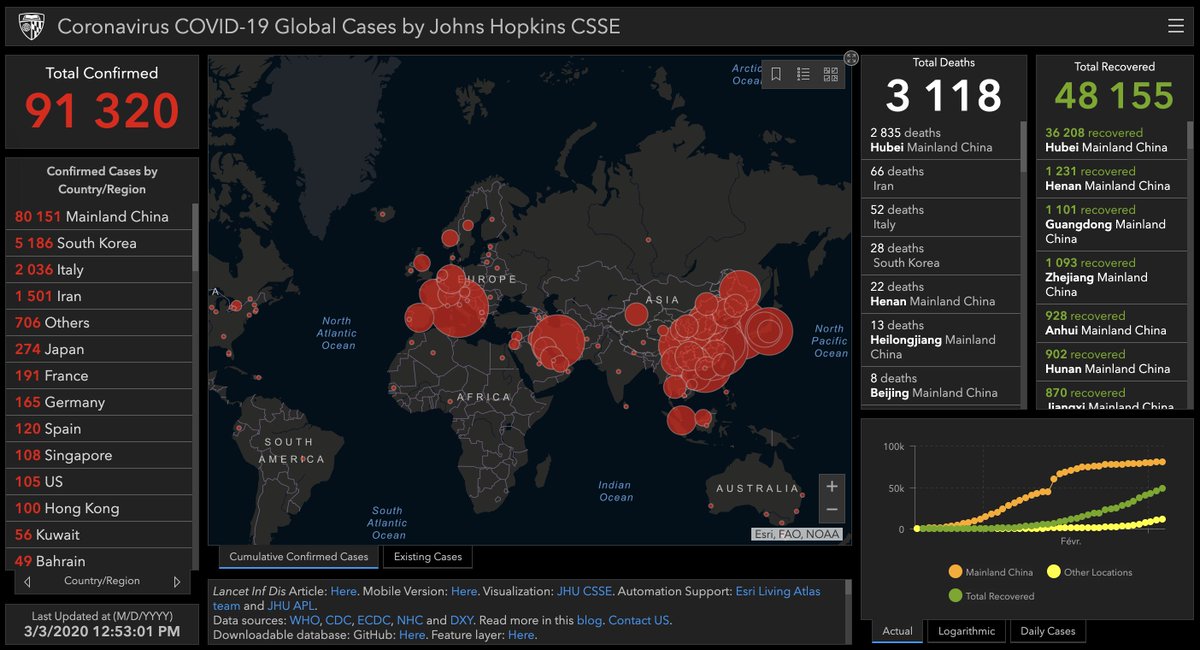
Task: Open the CDC data source link
Action: click(x=338, y=620)
